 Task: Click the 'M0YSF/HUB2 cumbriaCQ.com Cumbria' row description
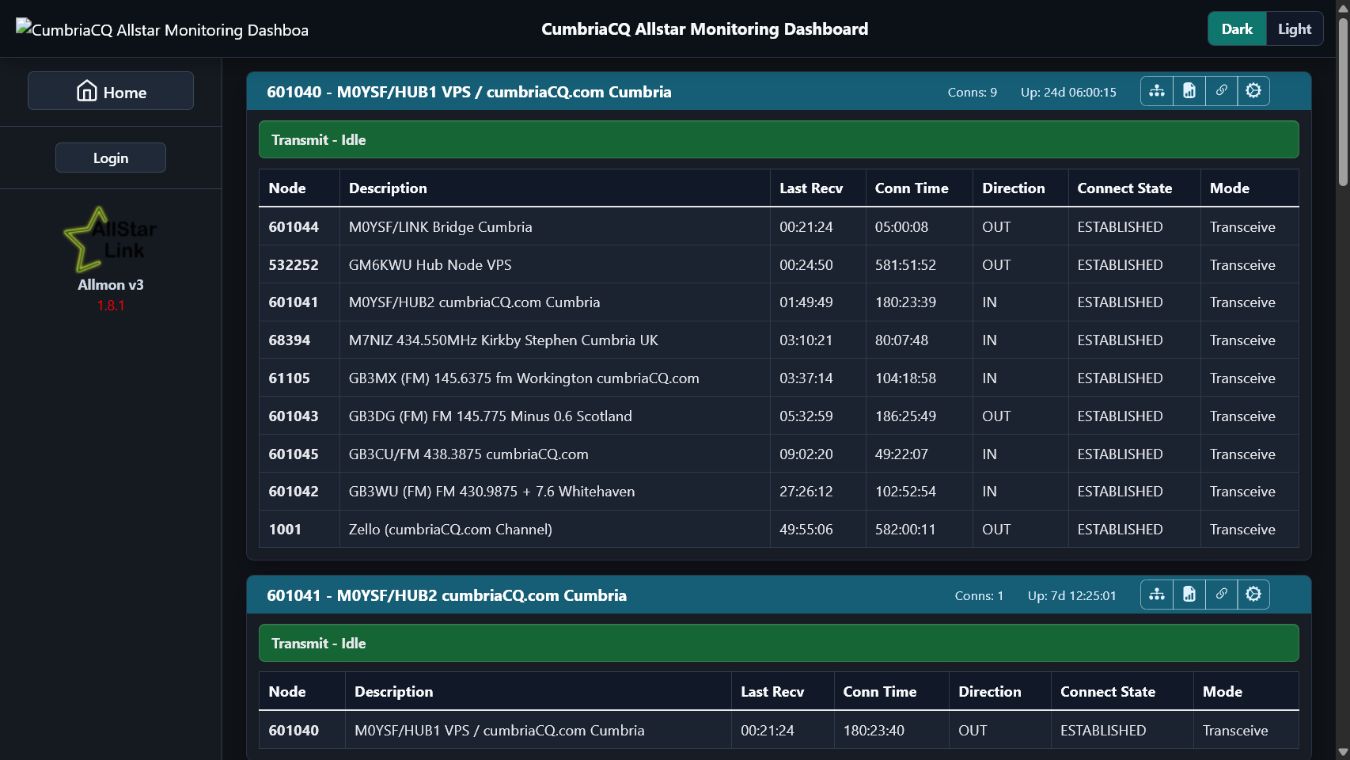[x=474, y=302]
